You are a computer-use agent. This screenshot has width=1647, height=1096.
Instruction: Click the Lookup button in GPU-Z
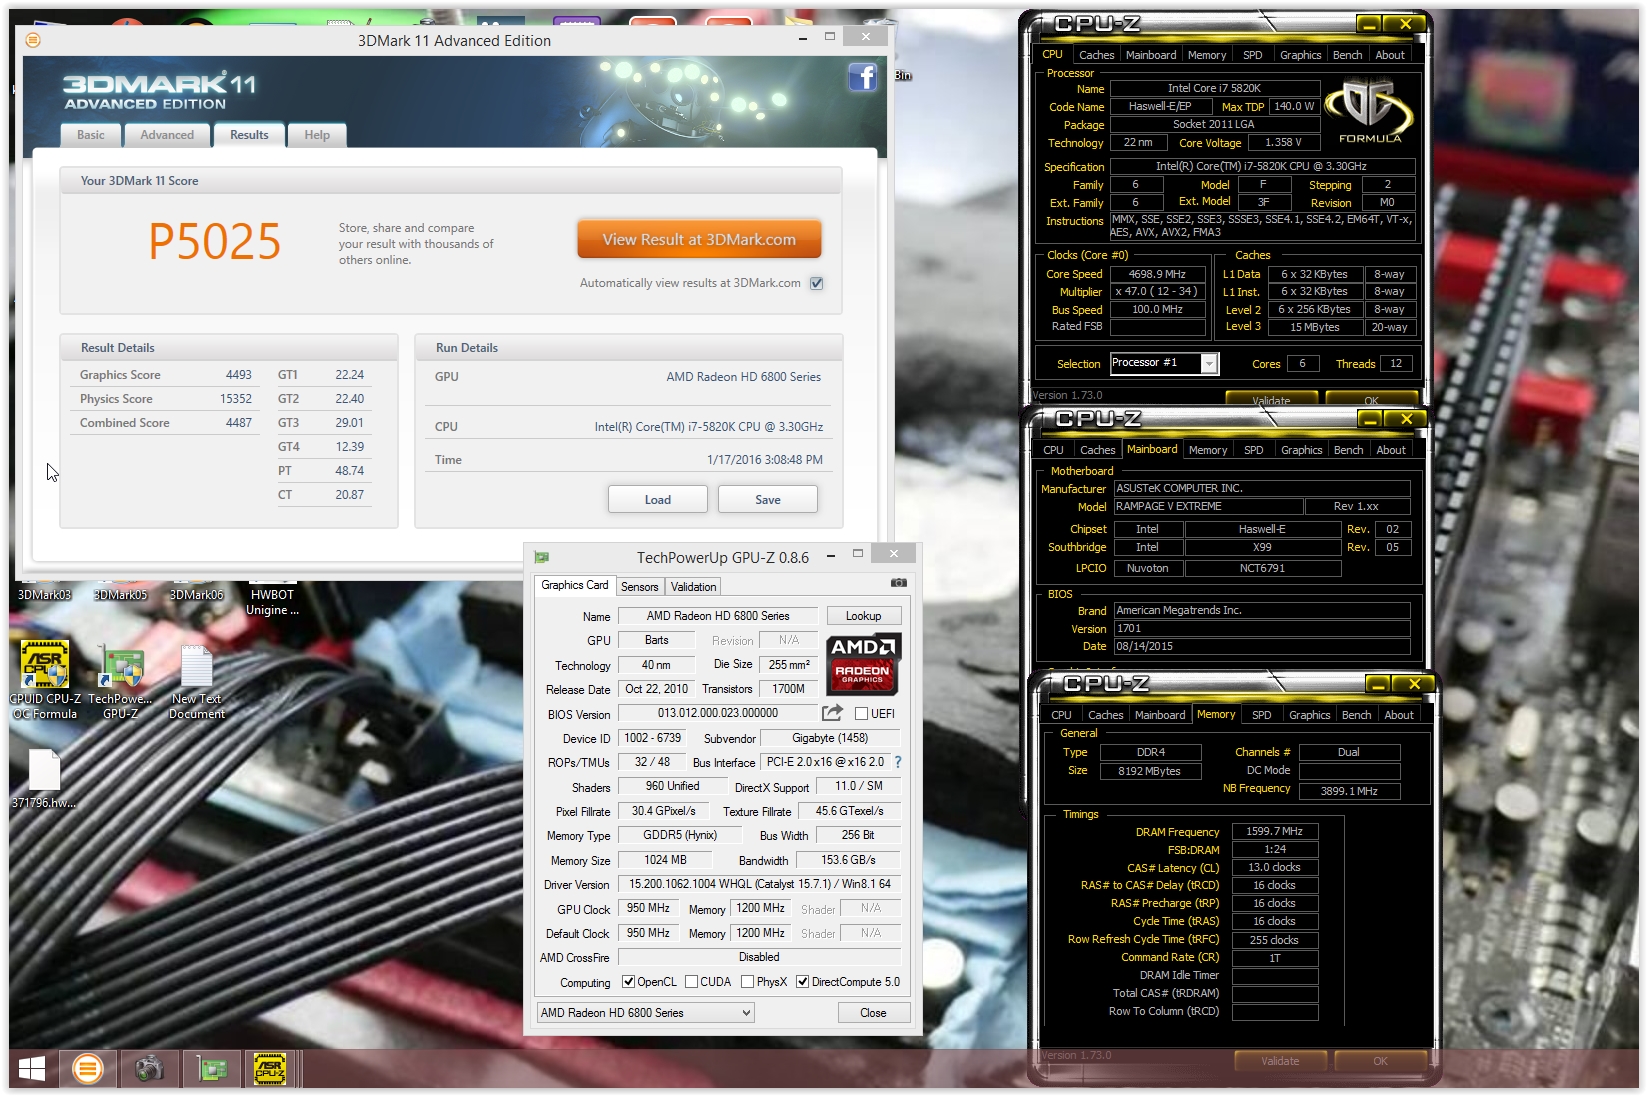864,616
